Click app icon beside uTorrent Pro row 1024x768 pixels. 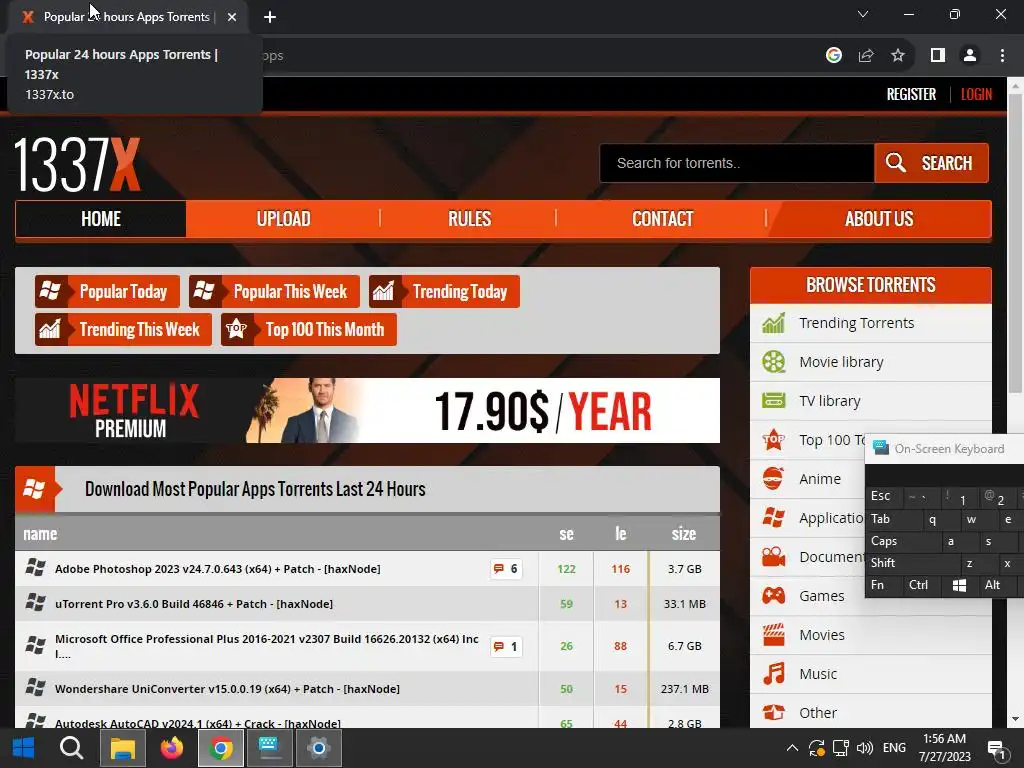point(35,603)
